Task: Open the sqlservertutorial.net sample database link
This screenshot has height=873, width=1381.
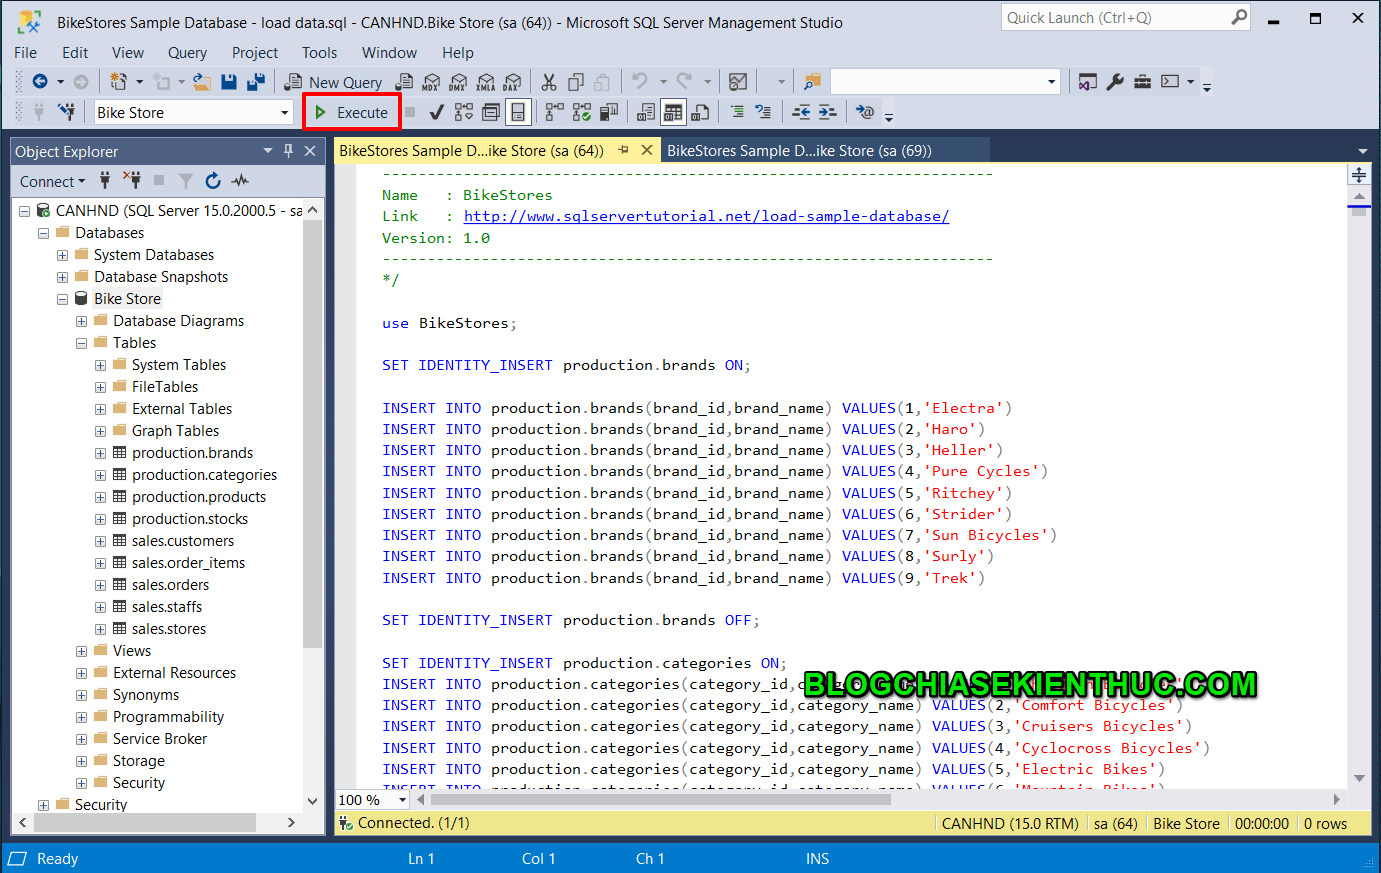Action: [707, 216]
